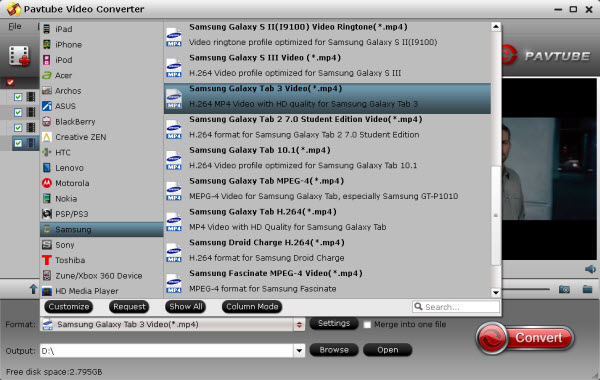The image size is (600, 380).
Task: Select the Creative ZEN category
Action: pyautogui.click(x=101, y=137)
